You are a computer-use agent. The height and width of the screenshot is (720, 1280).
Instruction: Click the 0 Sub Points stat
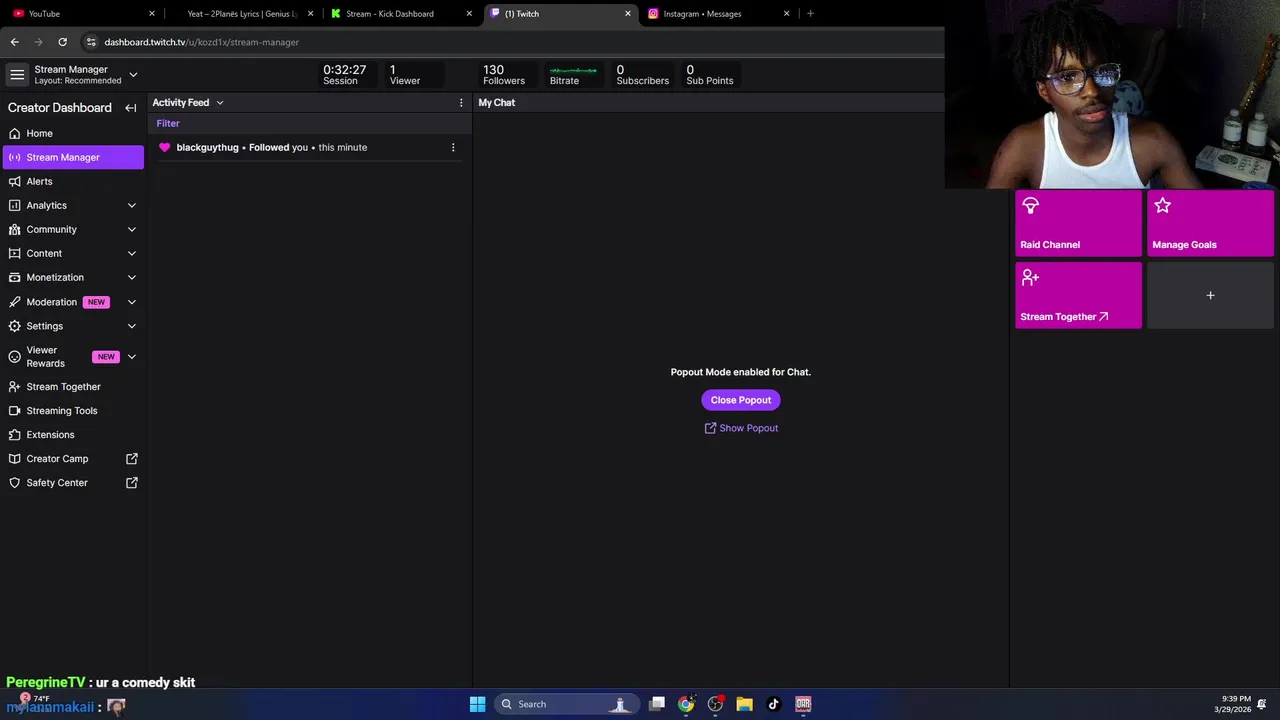tap(710, 75)
